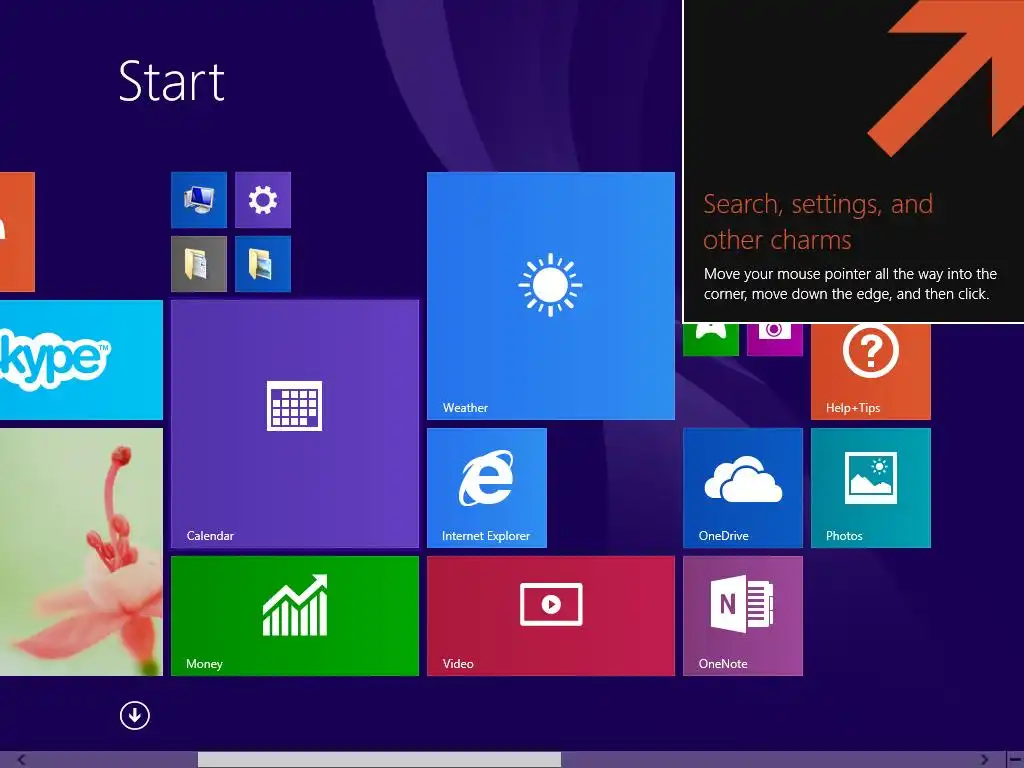The image size is (1024, 768).
Task: Click the "Start" title text
Action: (x=172, y=82)
